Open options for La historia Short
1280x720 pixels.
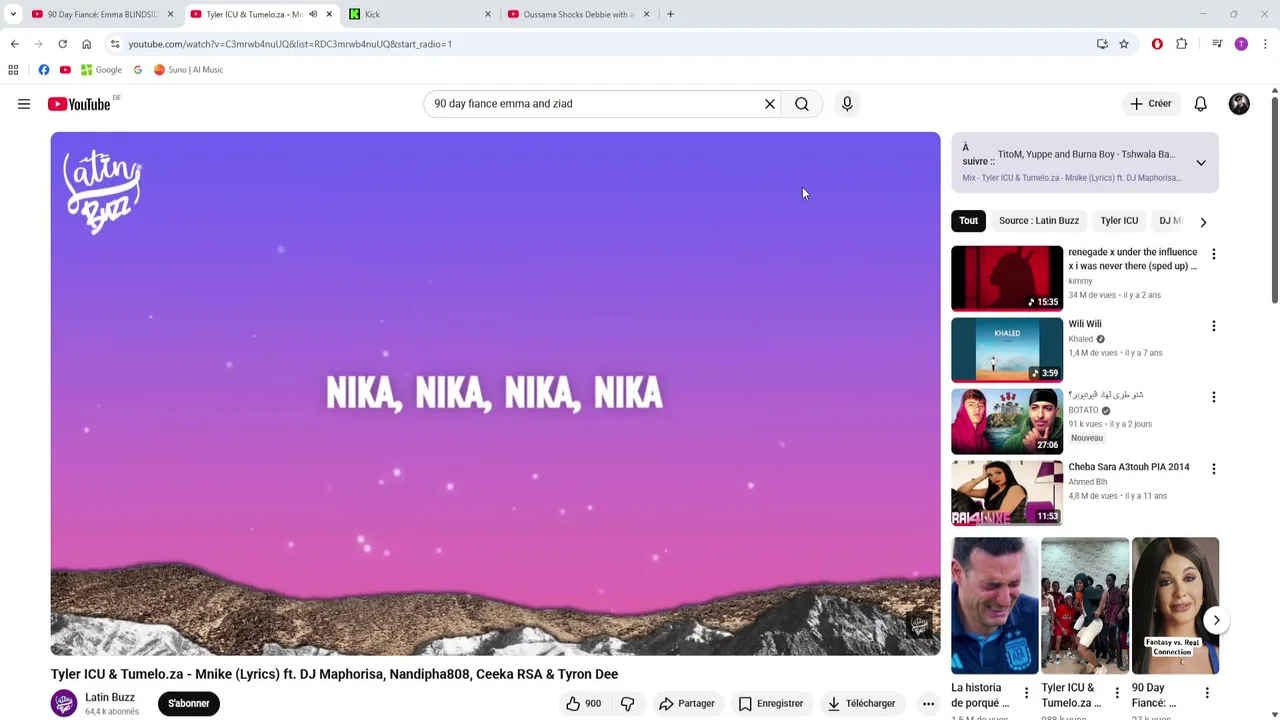click(x=1026, y=692)
